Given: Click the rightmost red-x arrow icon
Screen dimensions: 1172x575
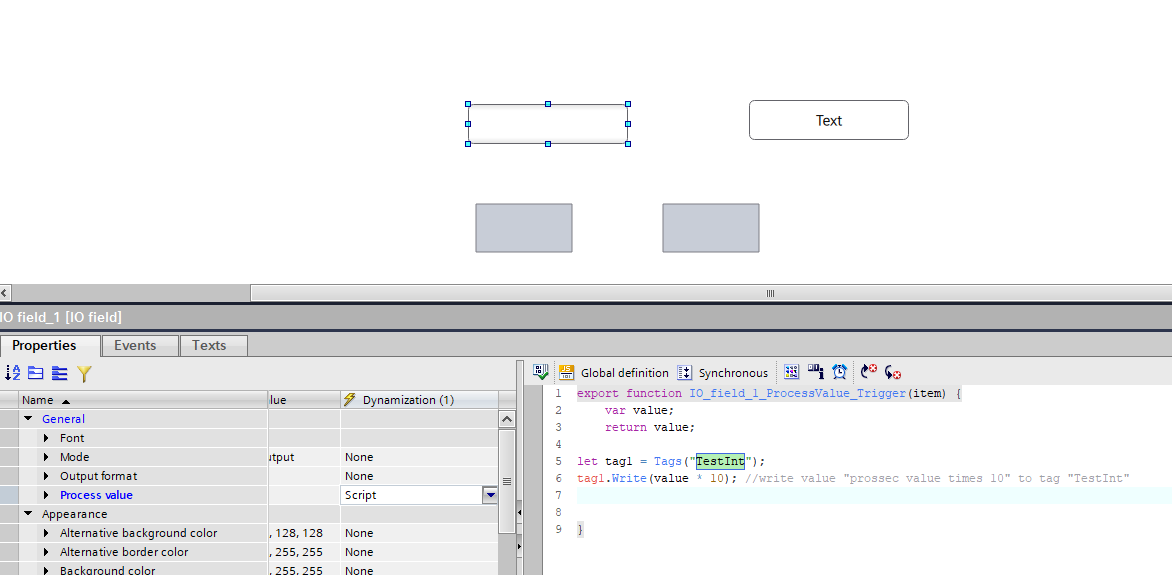Looking at the screenshot, I should [893, 372].
